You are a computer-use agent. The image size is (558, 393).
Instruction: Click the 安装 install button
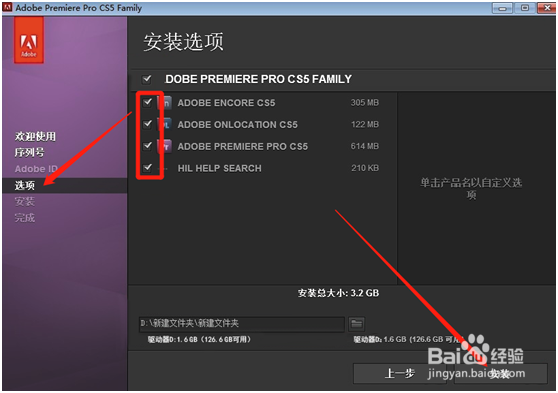[501, 373]
